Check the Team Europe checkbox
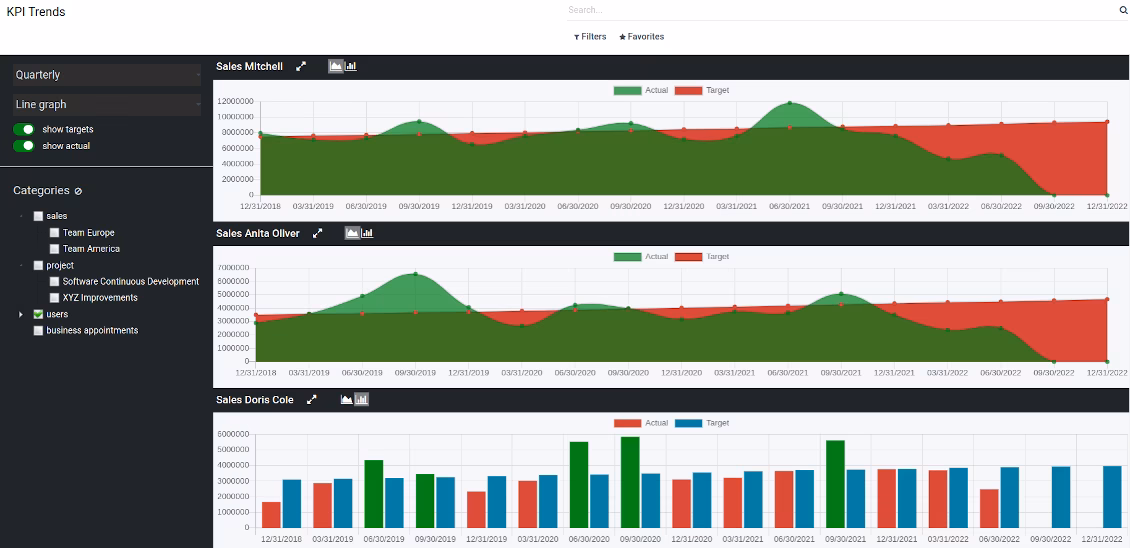Screen dimensions: 1130x548 pos(54,233)
